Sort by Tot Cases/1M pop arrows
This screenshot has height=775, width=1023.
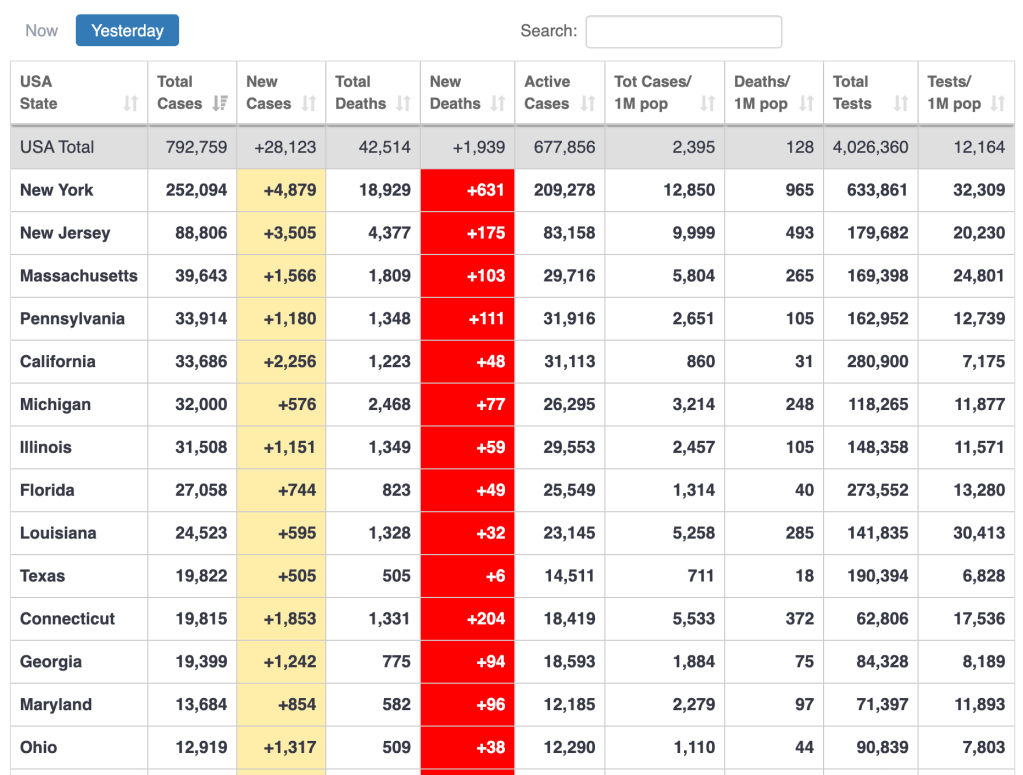click(707, 104)
